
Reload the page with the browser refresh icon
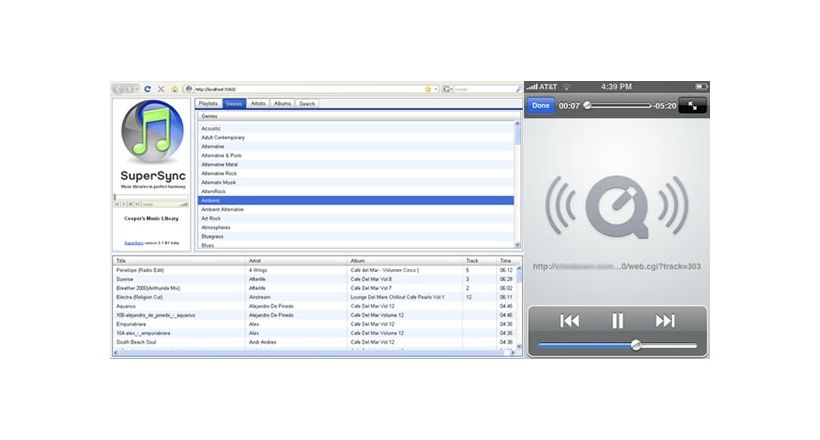pos(147,89)
